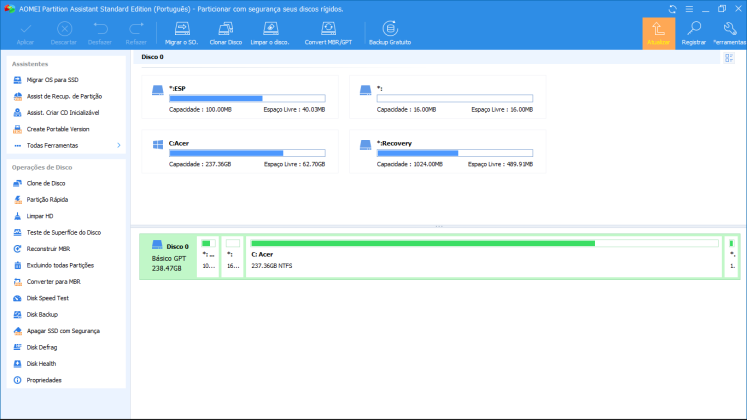Open the hamburger menu in title bar
747x420 pixels.
689,9
